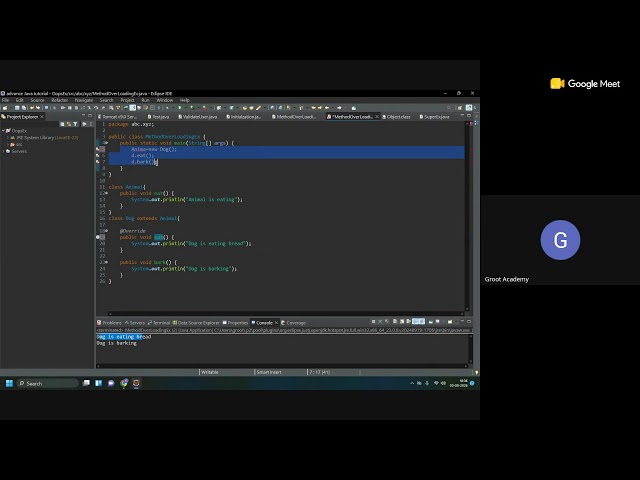Open the Navigate menu
The image size is (640, 480).
coord(84,100)
